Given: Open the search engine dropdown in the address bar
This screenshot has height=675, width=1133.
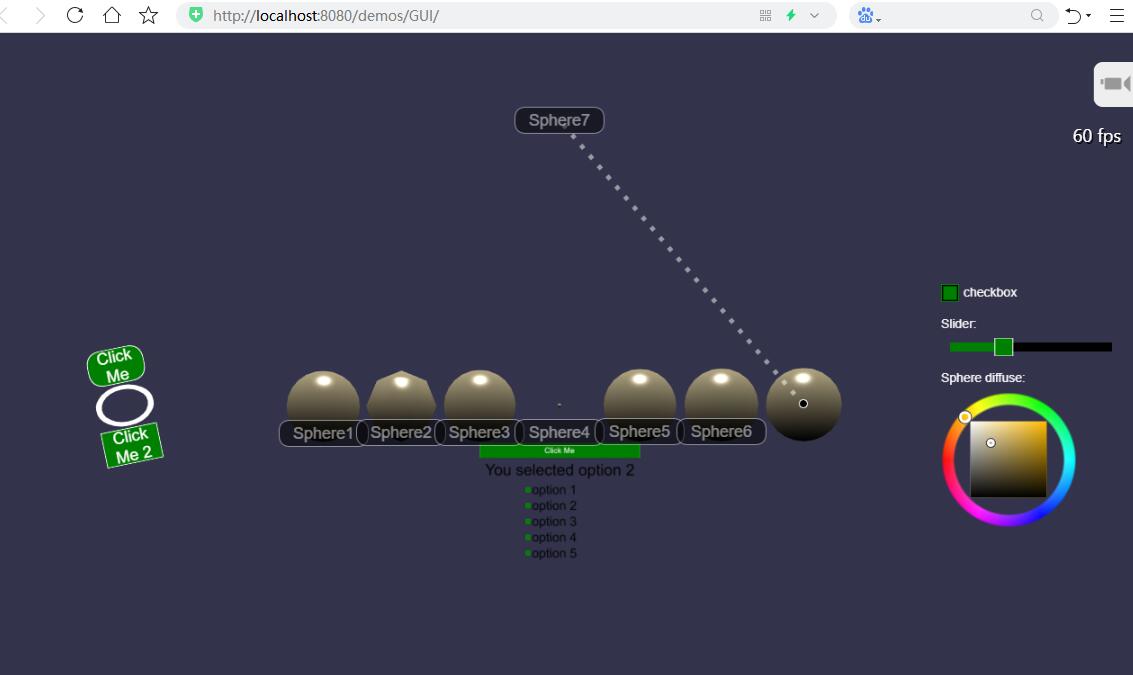Looking at the screenshot, I should (x=866, y=15).
